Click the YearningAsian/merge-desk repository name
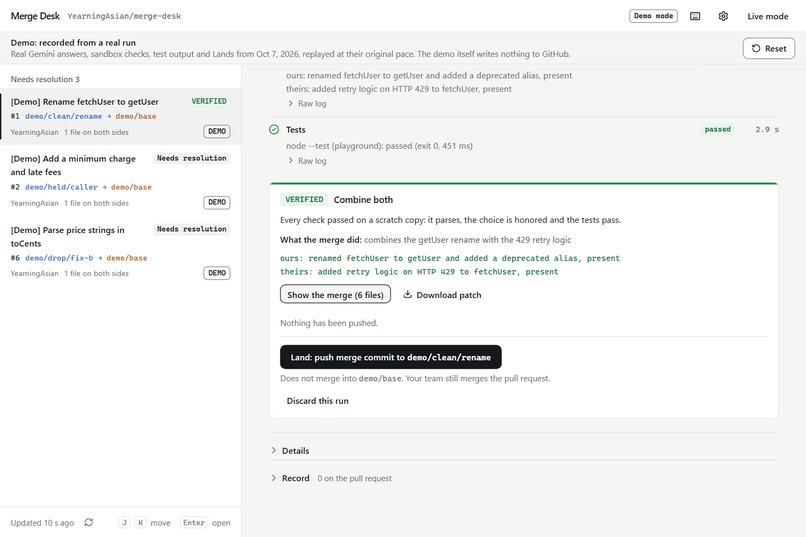Viewport: 806px width, 537px height. [x=124, y=16]
